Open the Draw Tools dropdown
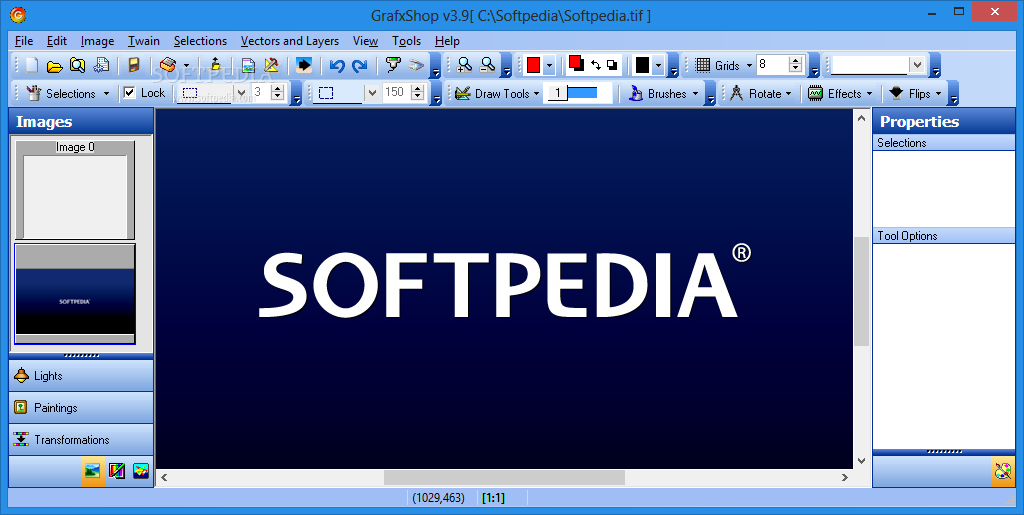 click(x=497, y=93)
